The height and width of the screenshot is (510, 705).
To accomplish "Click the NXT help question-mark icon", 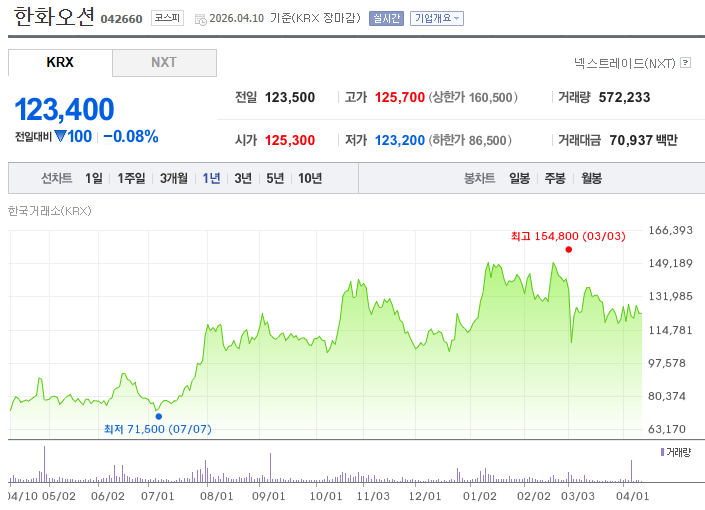I will (x=685, y=63).
